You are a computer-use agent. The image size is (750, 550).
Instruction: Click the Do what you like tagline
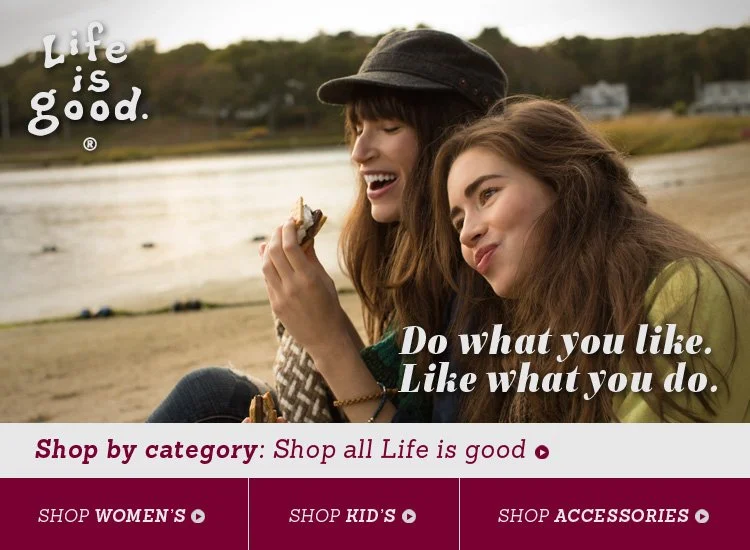tap(555, 341)
